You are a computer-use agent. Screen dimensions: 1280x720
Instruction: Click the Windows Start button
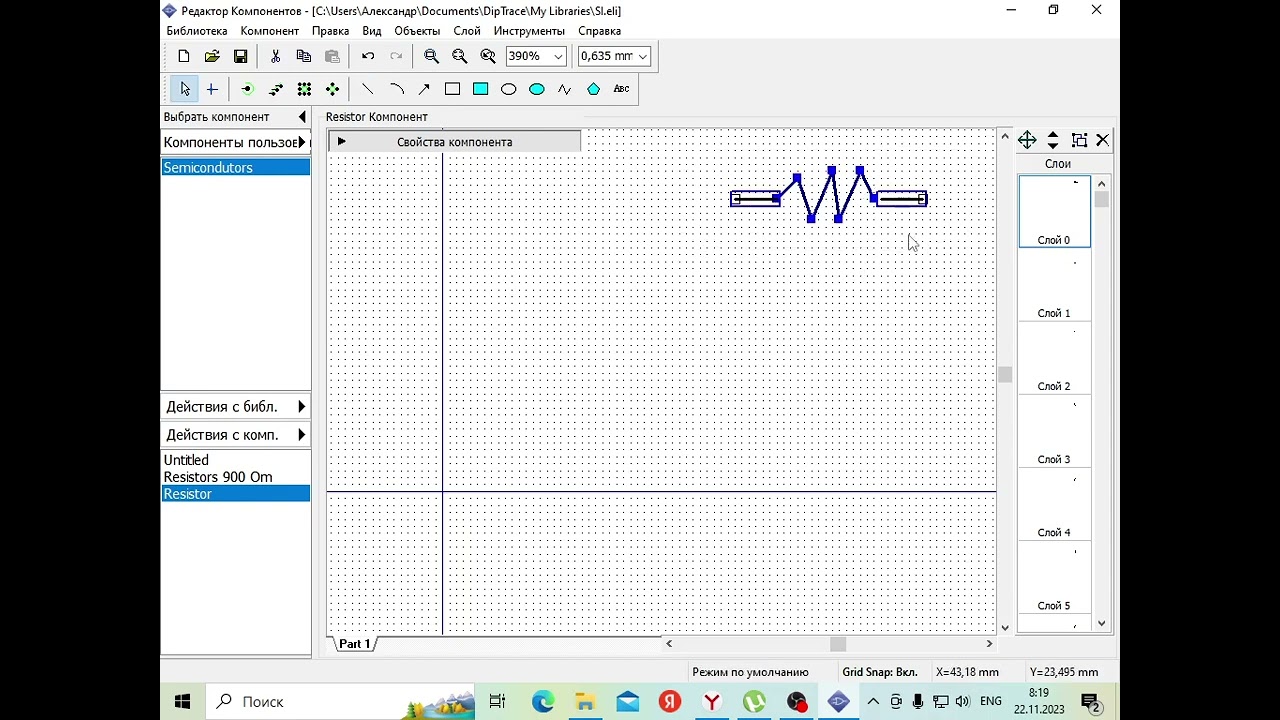[183, 702]
